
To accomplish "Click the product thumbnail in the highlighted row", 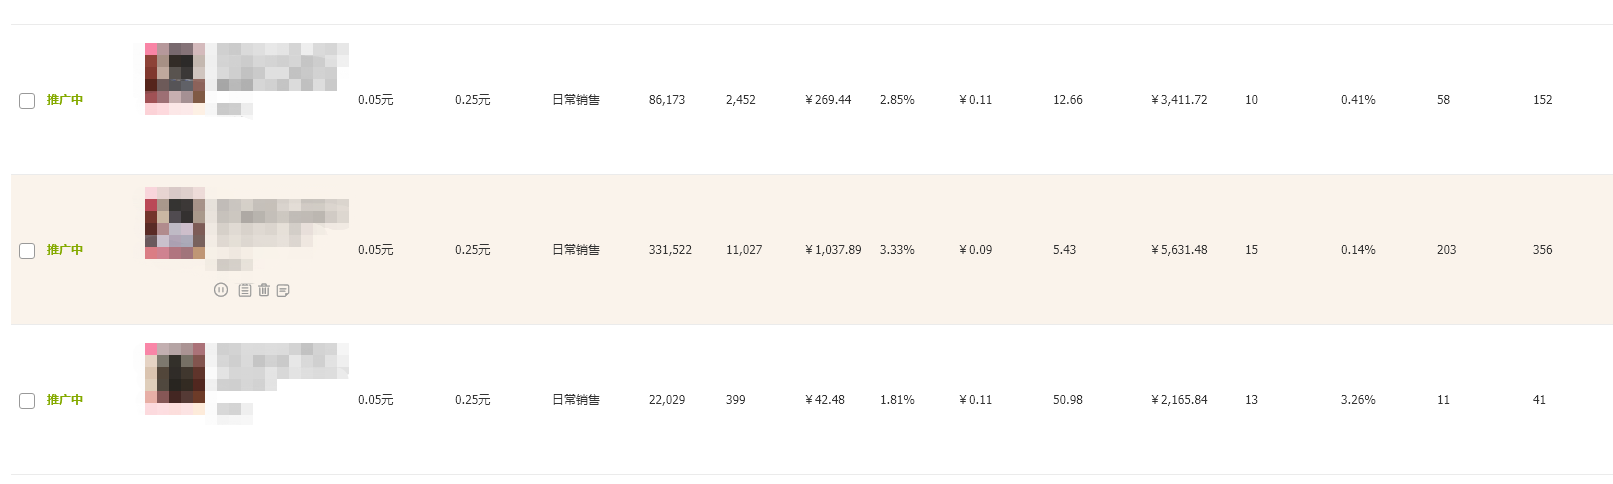I will click(175, 223).
